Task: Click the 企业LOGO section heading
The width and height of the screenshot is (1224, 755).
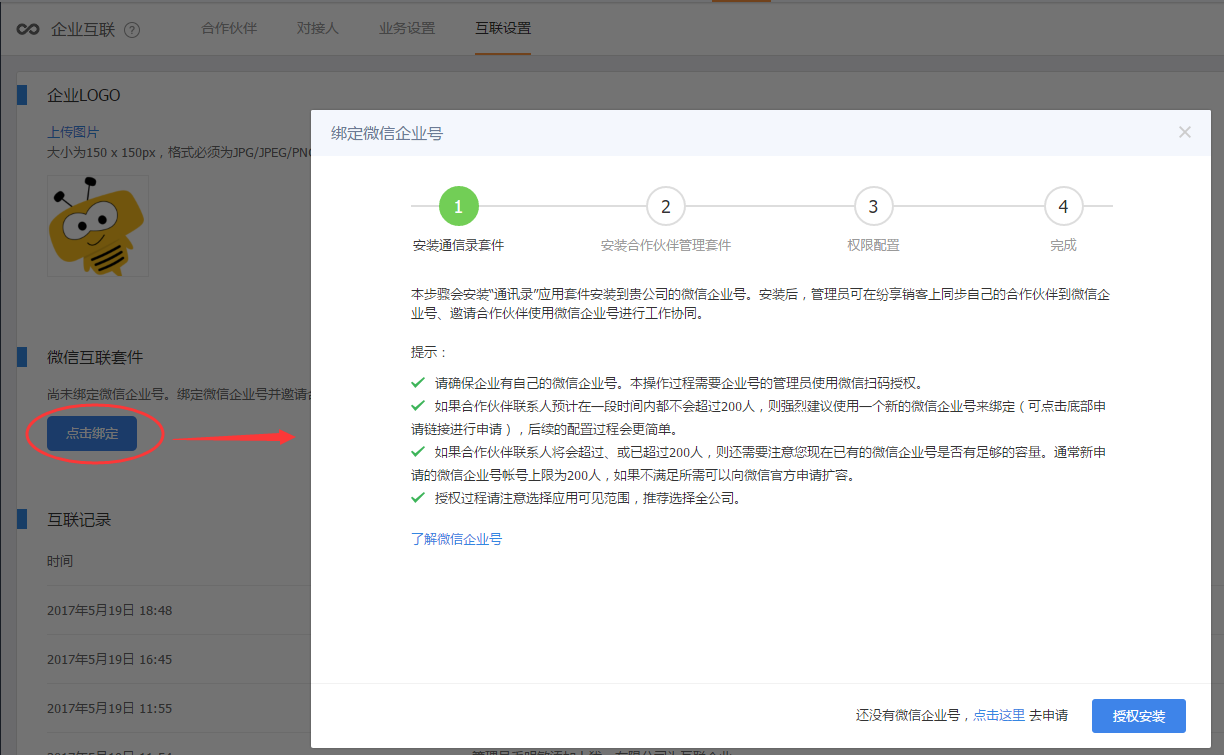Action: pyautogui.click(x=84, y=95)
